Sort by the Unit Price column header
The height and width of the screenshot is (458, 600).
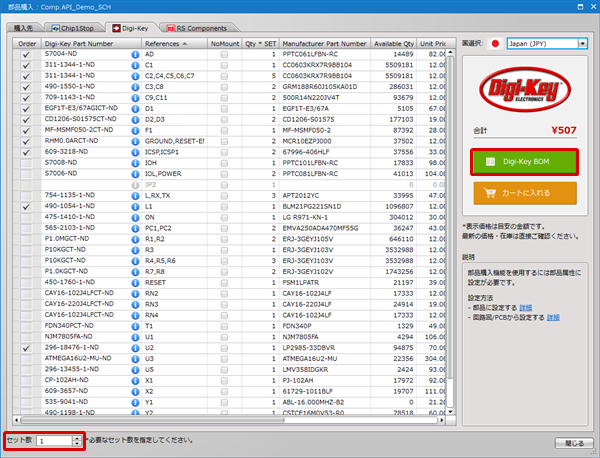[432, 44]
